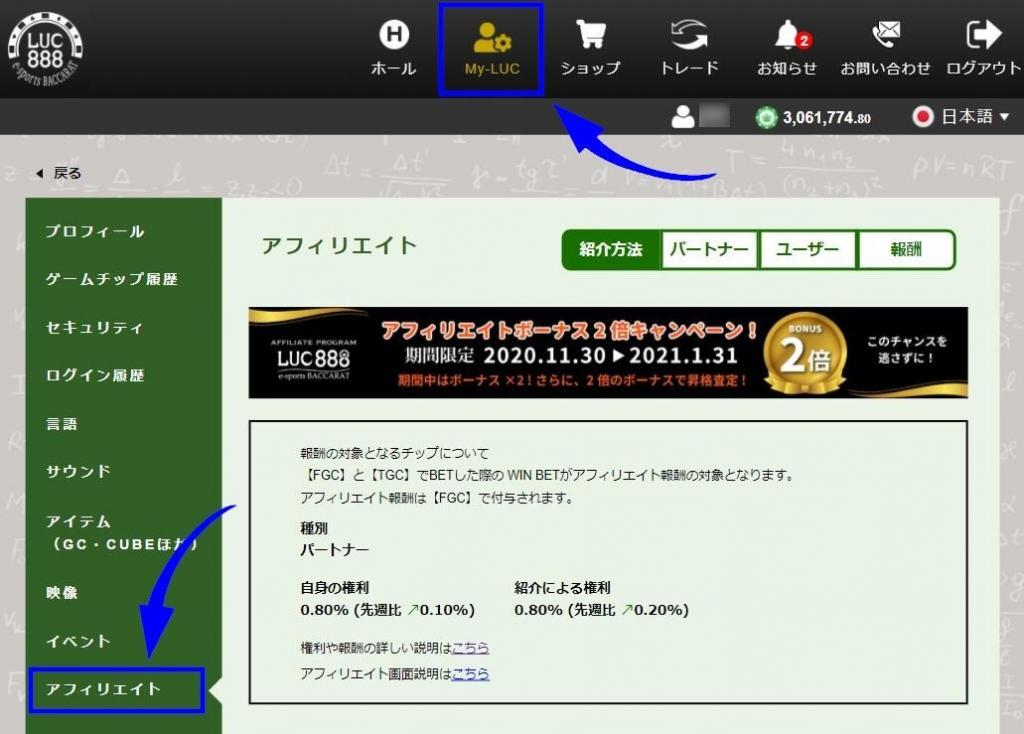This screenshot has width=1024, height=734.
Task: Open アイテム (GC・CUBEほか) in sidebar
Action: 122,532
